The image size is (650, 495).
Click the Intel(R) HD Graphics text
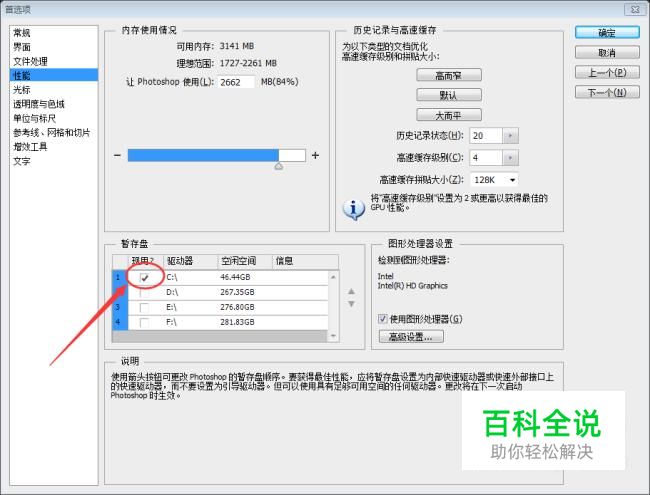click(412, 286)
